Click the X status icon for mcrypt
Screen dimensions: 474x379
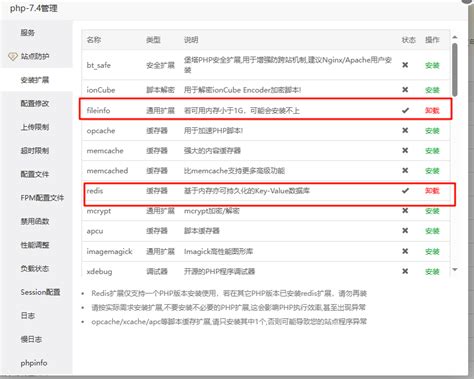coord(405,210)
